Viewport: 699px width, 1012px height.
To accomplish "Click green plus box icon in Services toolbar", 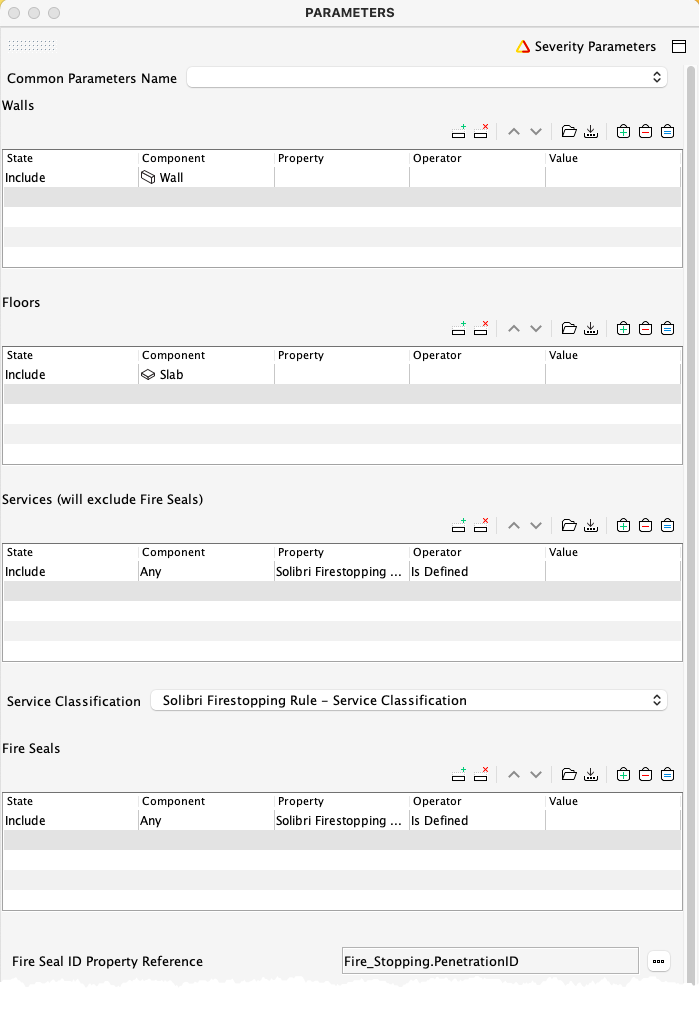I will [623, 525].
